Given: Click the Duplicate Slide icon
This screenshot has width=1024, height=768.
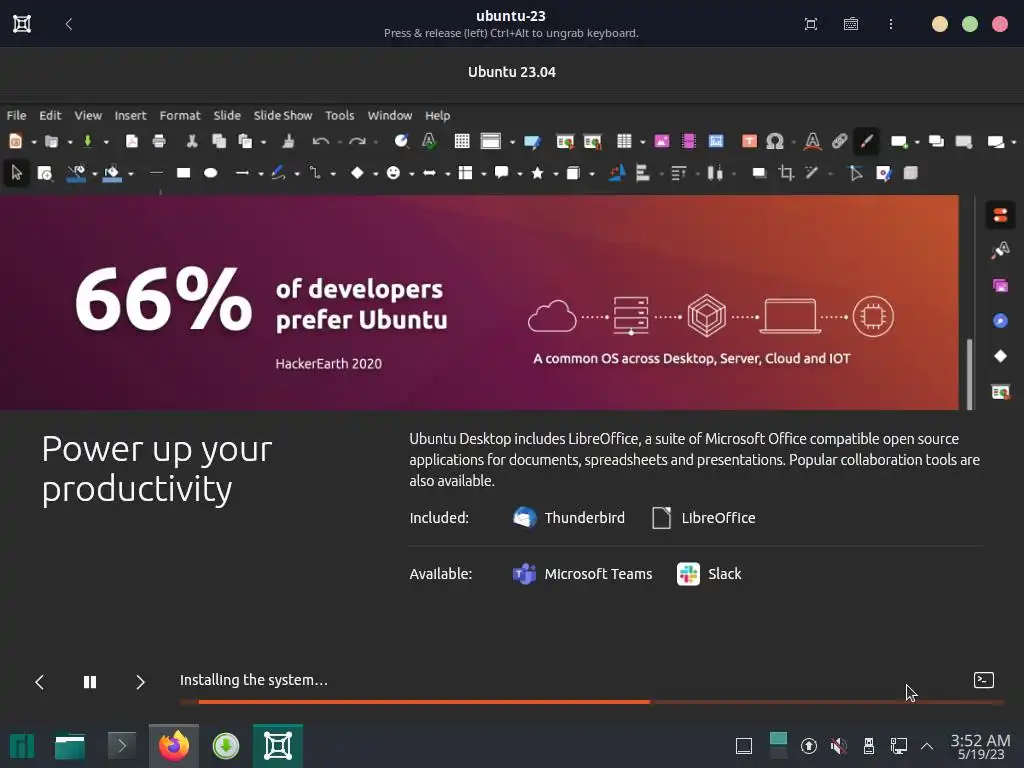Looking at the screenshot, I should point(936,141).
